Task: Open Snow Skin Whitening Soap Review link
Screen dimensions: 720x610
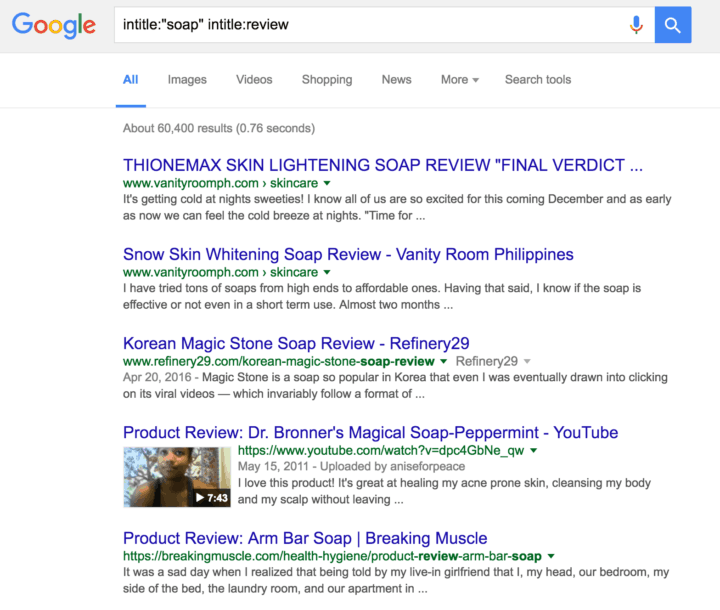Action: coord(348,254)
